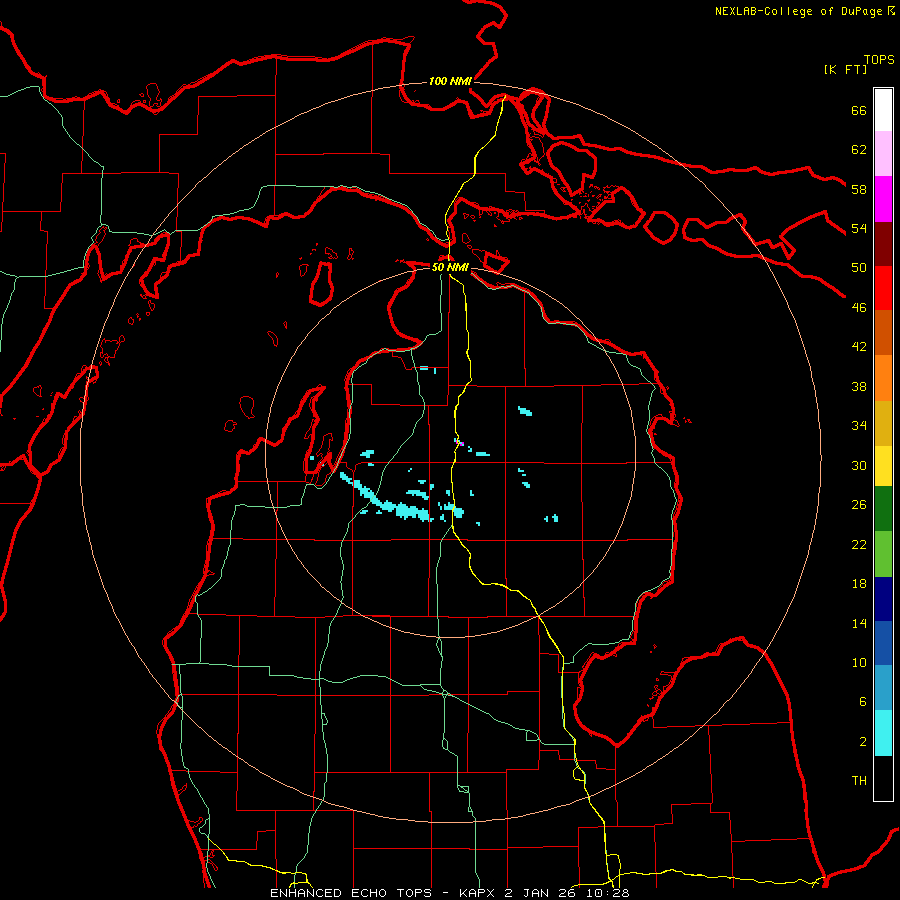Click the '10:28' timestamp text
The image size is (900, 900).
pyautogui.click(x=608, y=893)
